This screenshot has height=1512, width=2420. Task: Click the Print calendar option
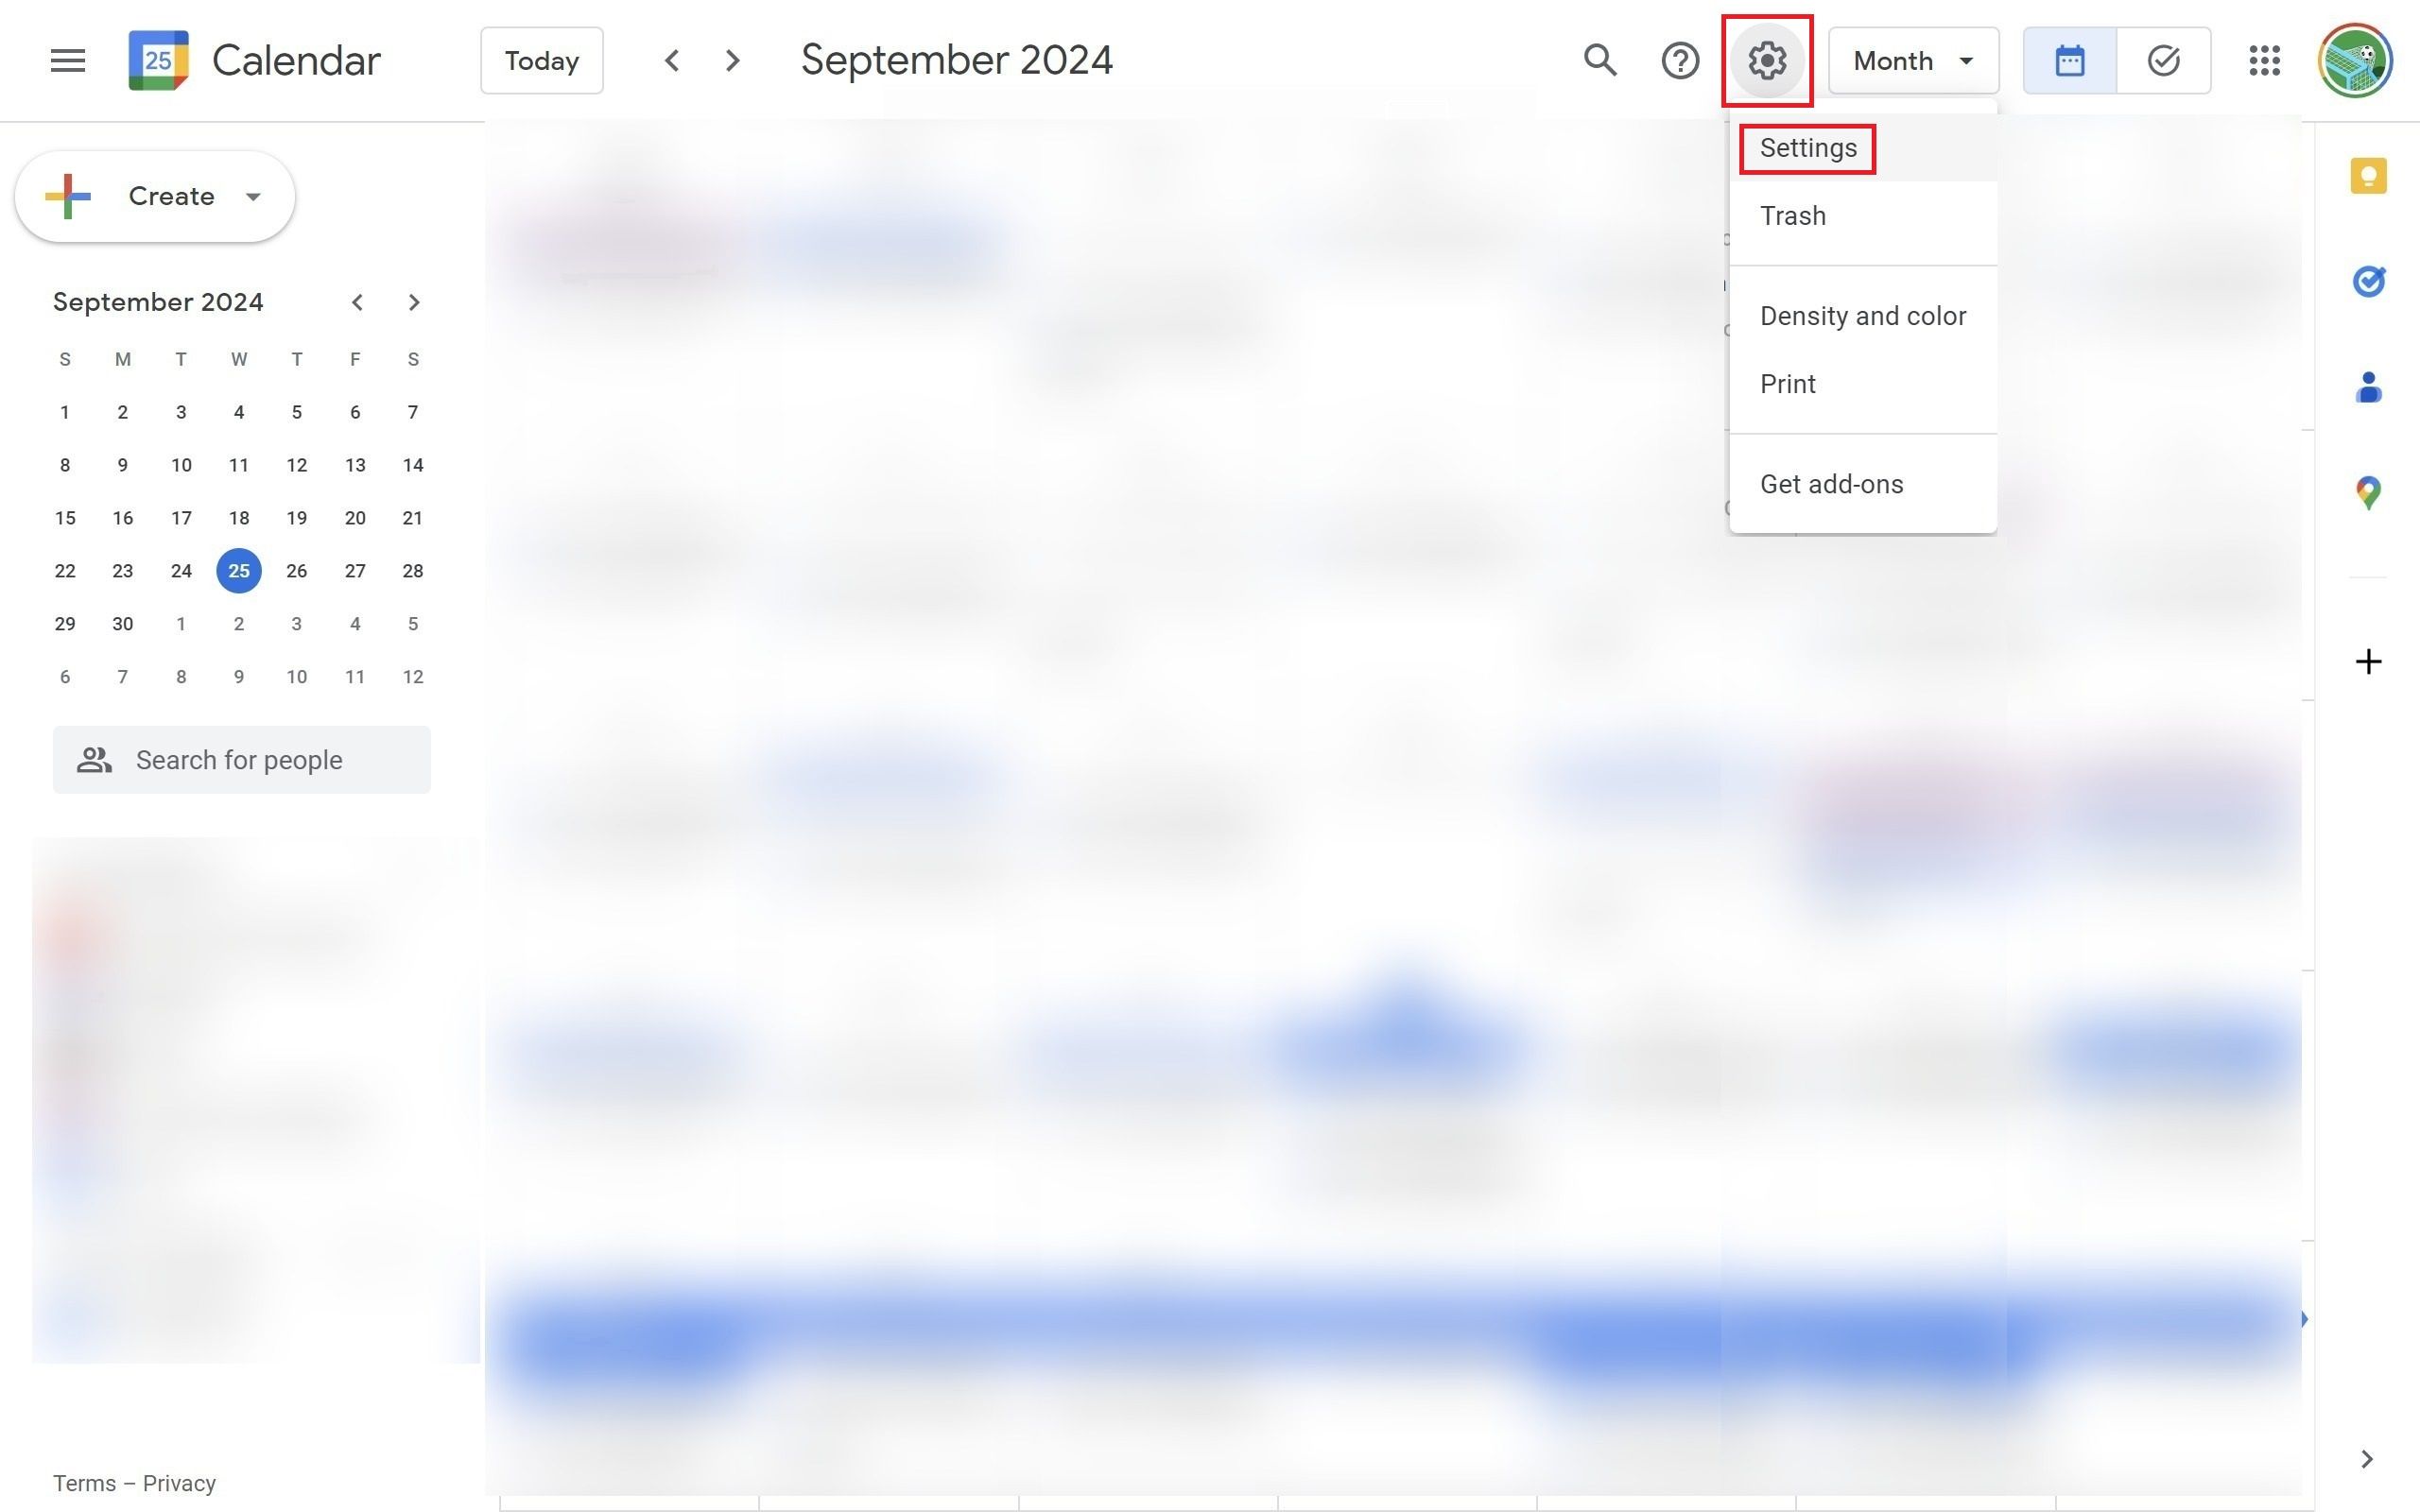tap(1786, 384)
